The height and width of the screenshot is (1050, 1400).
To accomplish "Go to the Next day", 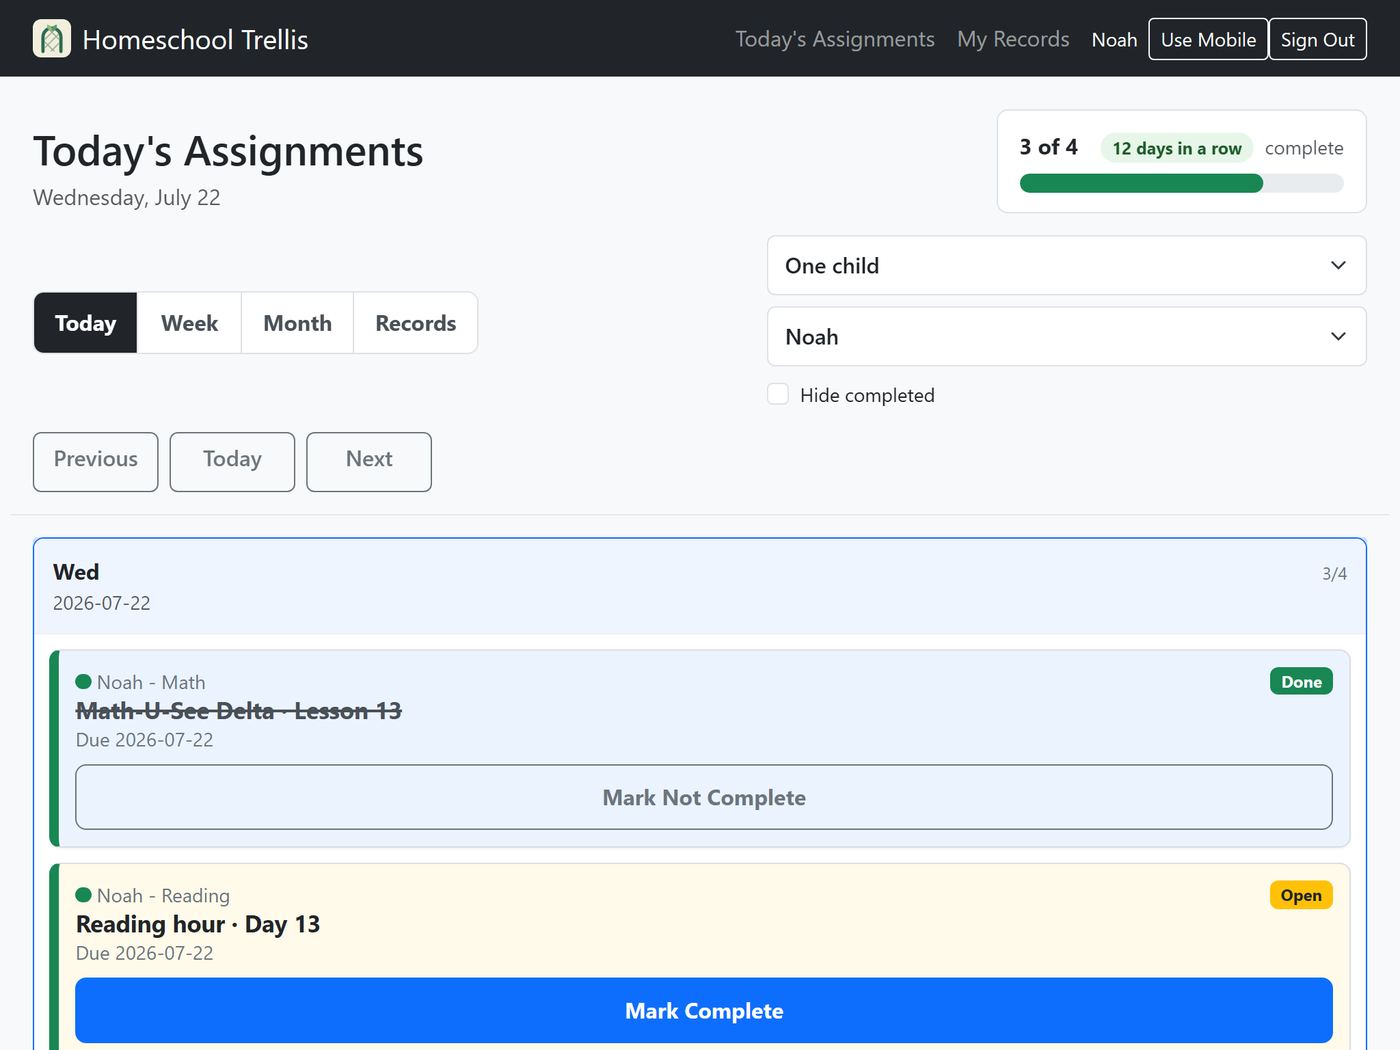I will click(x=369, y=462).
